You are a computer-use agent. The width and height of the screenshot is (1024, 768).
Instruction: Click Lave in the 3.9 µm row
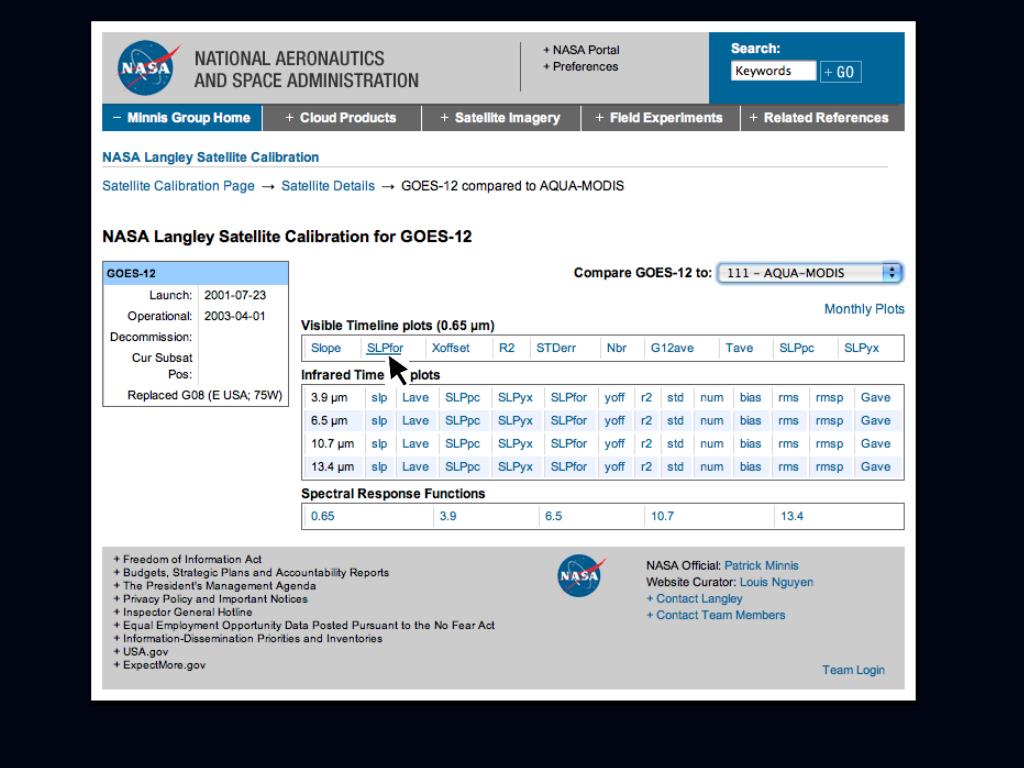point(415,398)
